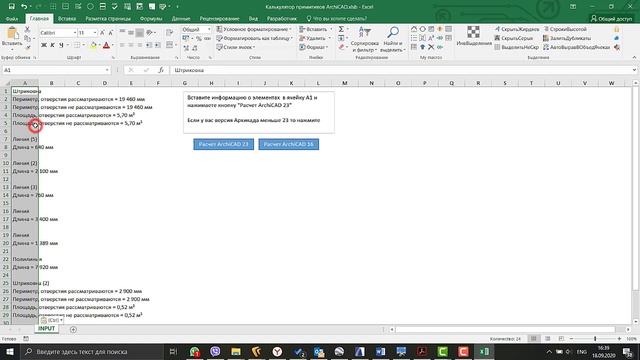Click the Sort and Filter icon
640x360 pixels.
tap(364, 32)
